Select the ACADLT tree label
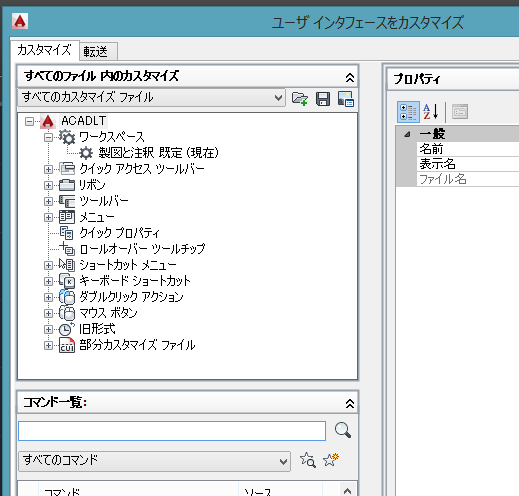 click(x=84, y=121)
